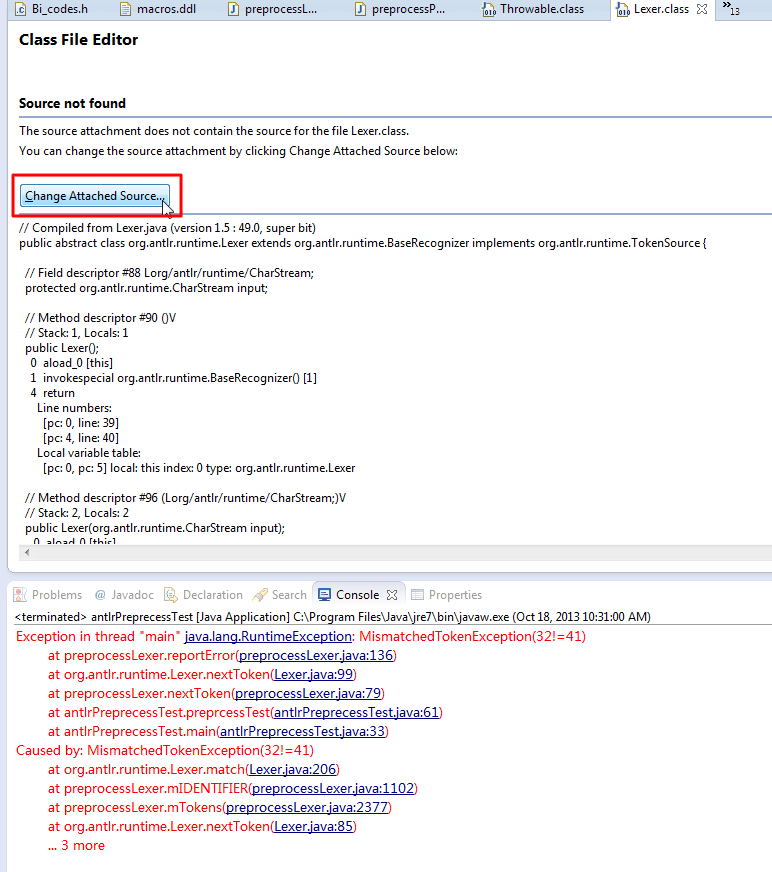Click Declaration tab icon
This screenshot has width=772, height=872.
(x=170, y=594)
